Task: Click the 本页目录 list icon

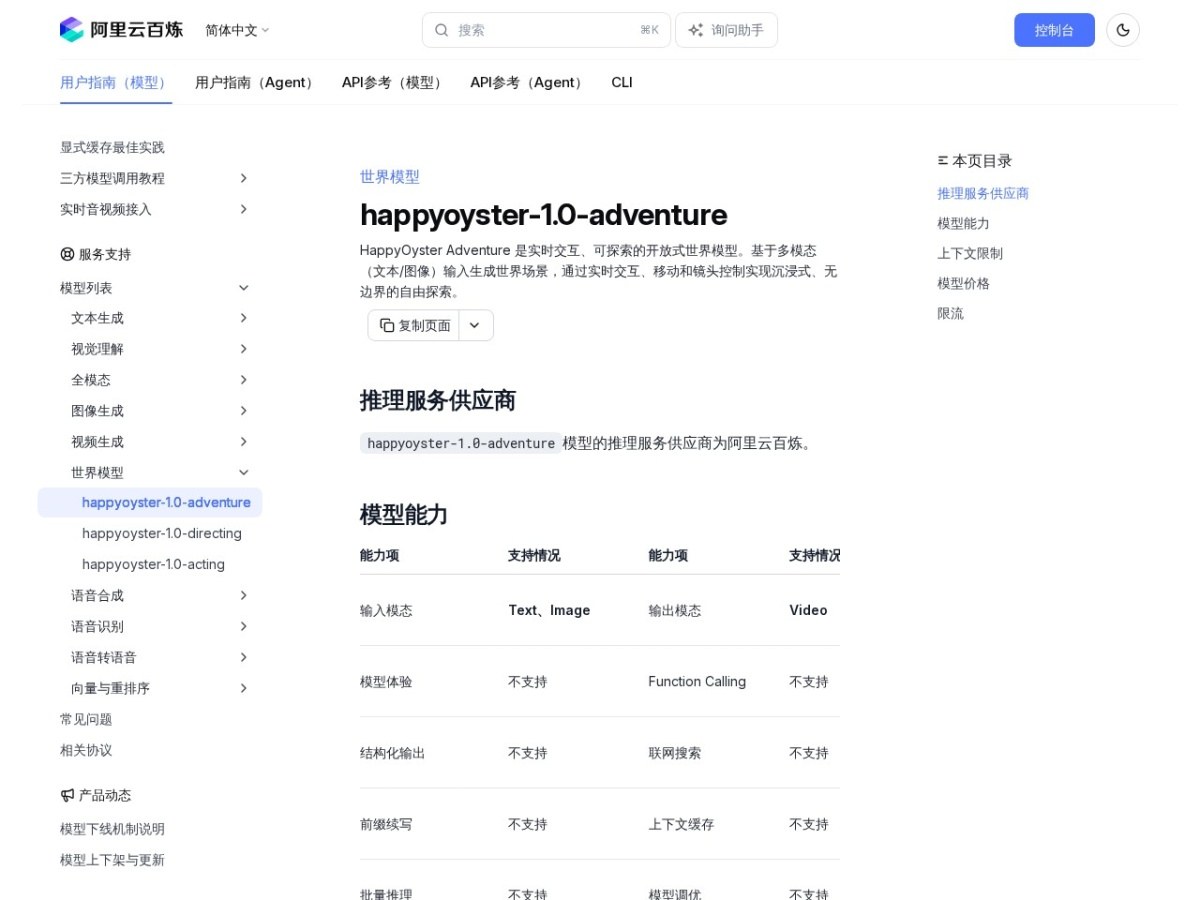Action: click(x=942, y=160)
